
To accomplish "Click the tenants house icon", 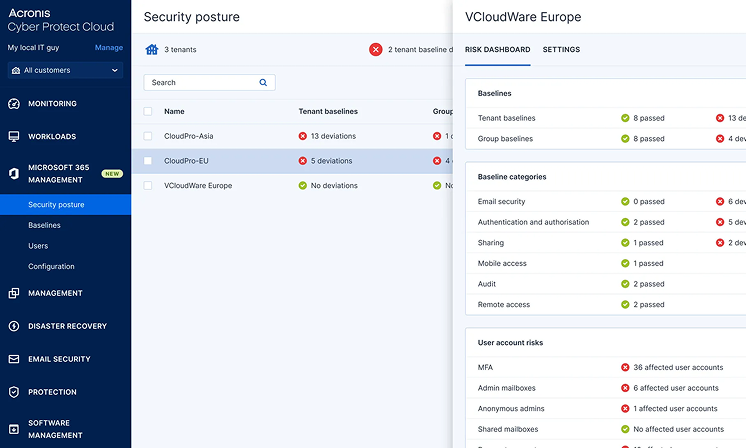I will pyautogui.click(x=152, y=49).
